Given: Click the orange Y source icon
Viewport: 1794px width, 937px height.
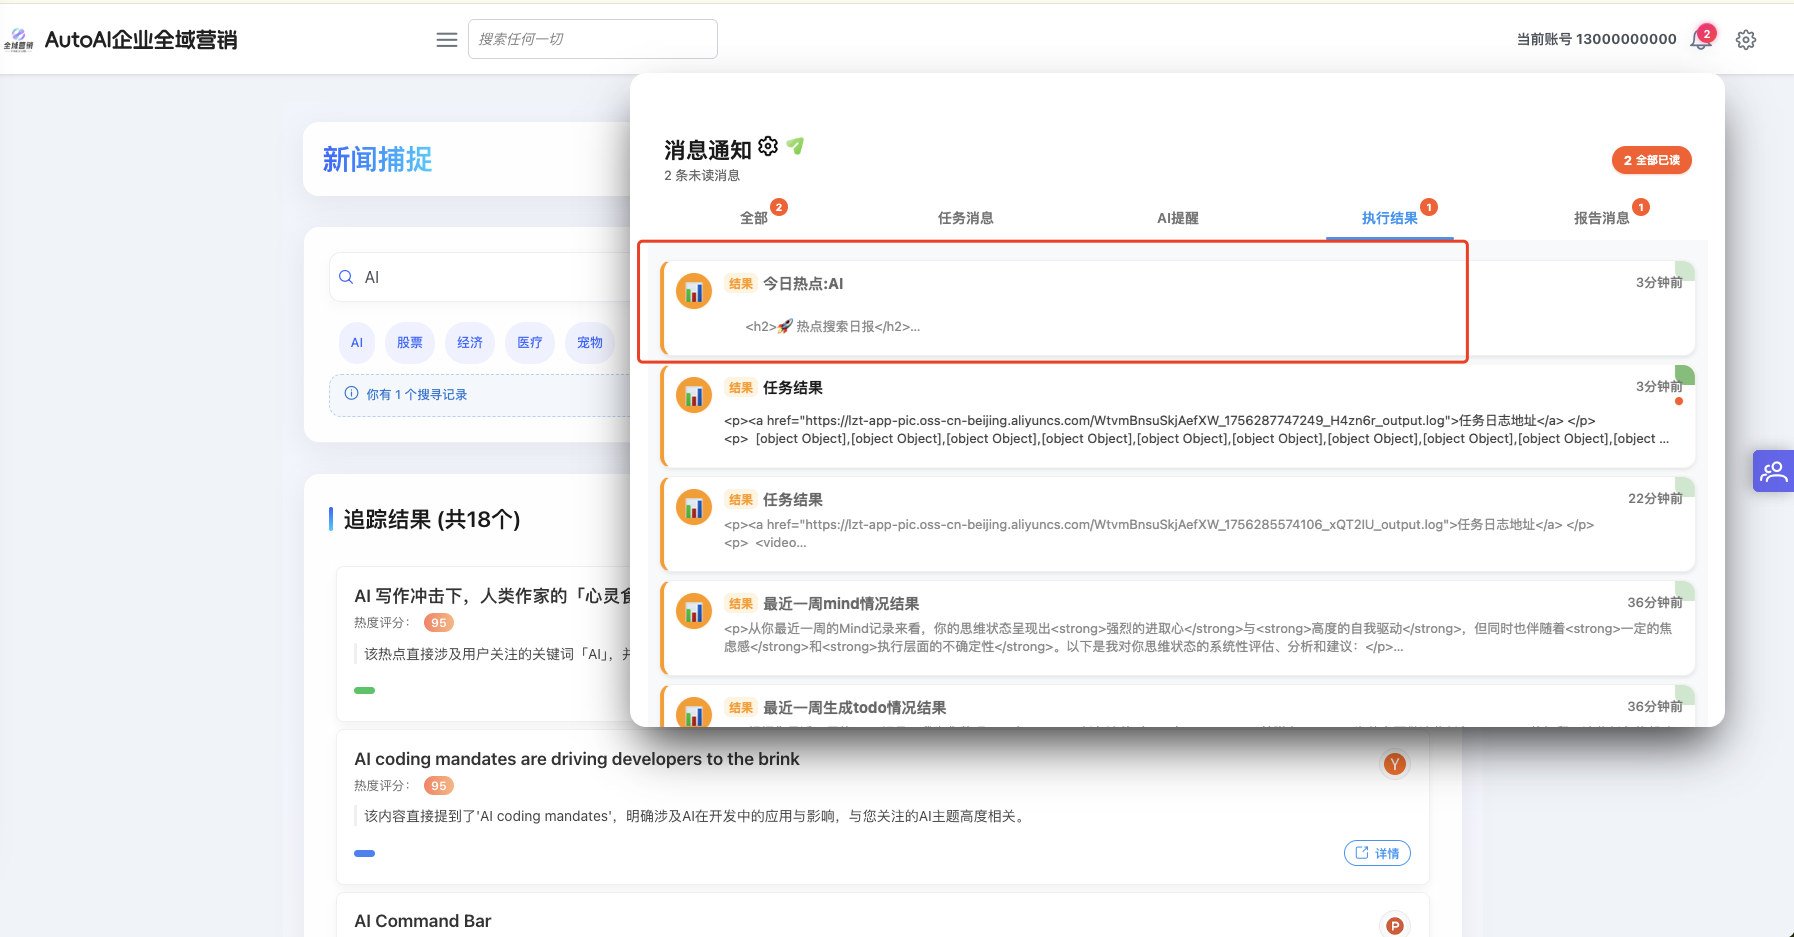Looking at the screenshot, I should click(1394, 764).
